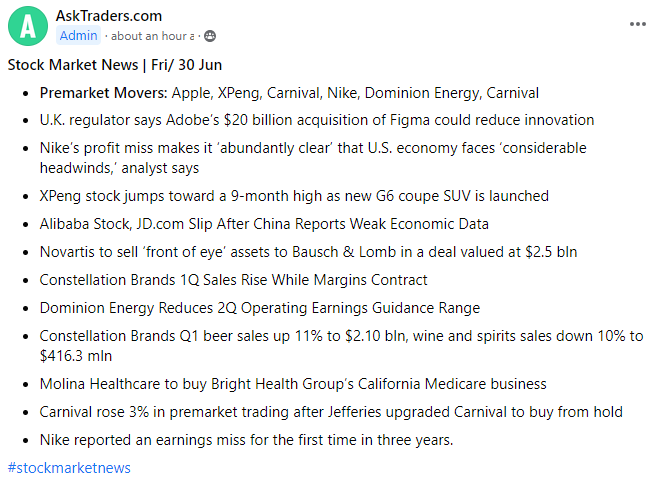Click the Adobe-Figma acquisition headline

[x=316, y=120]
